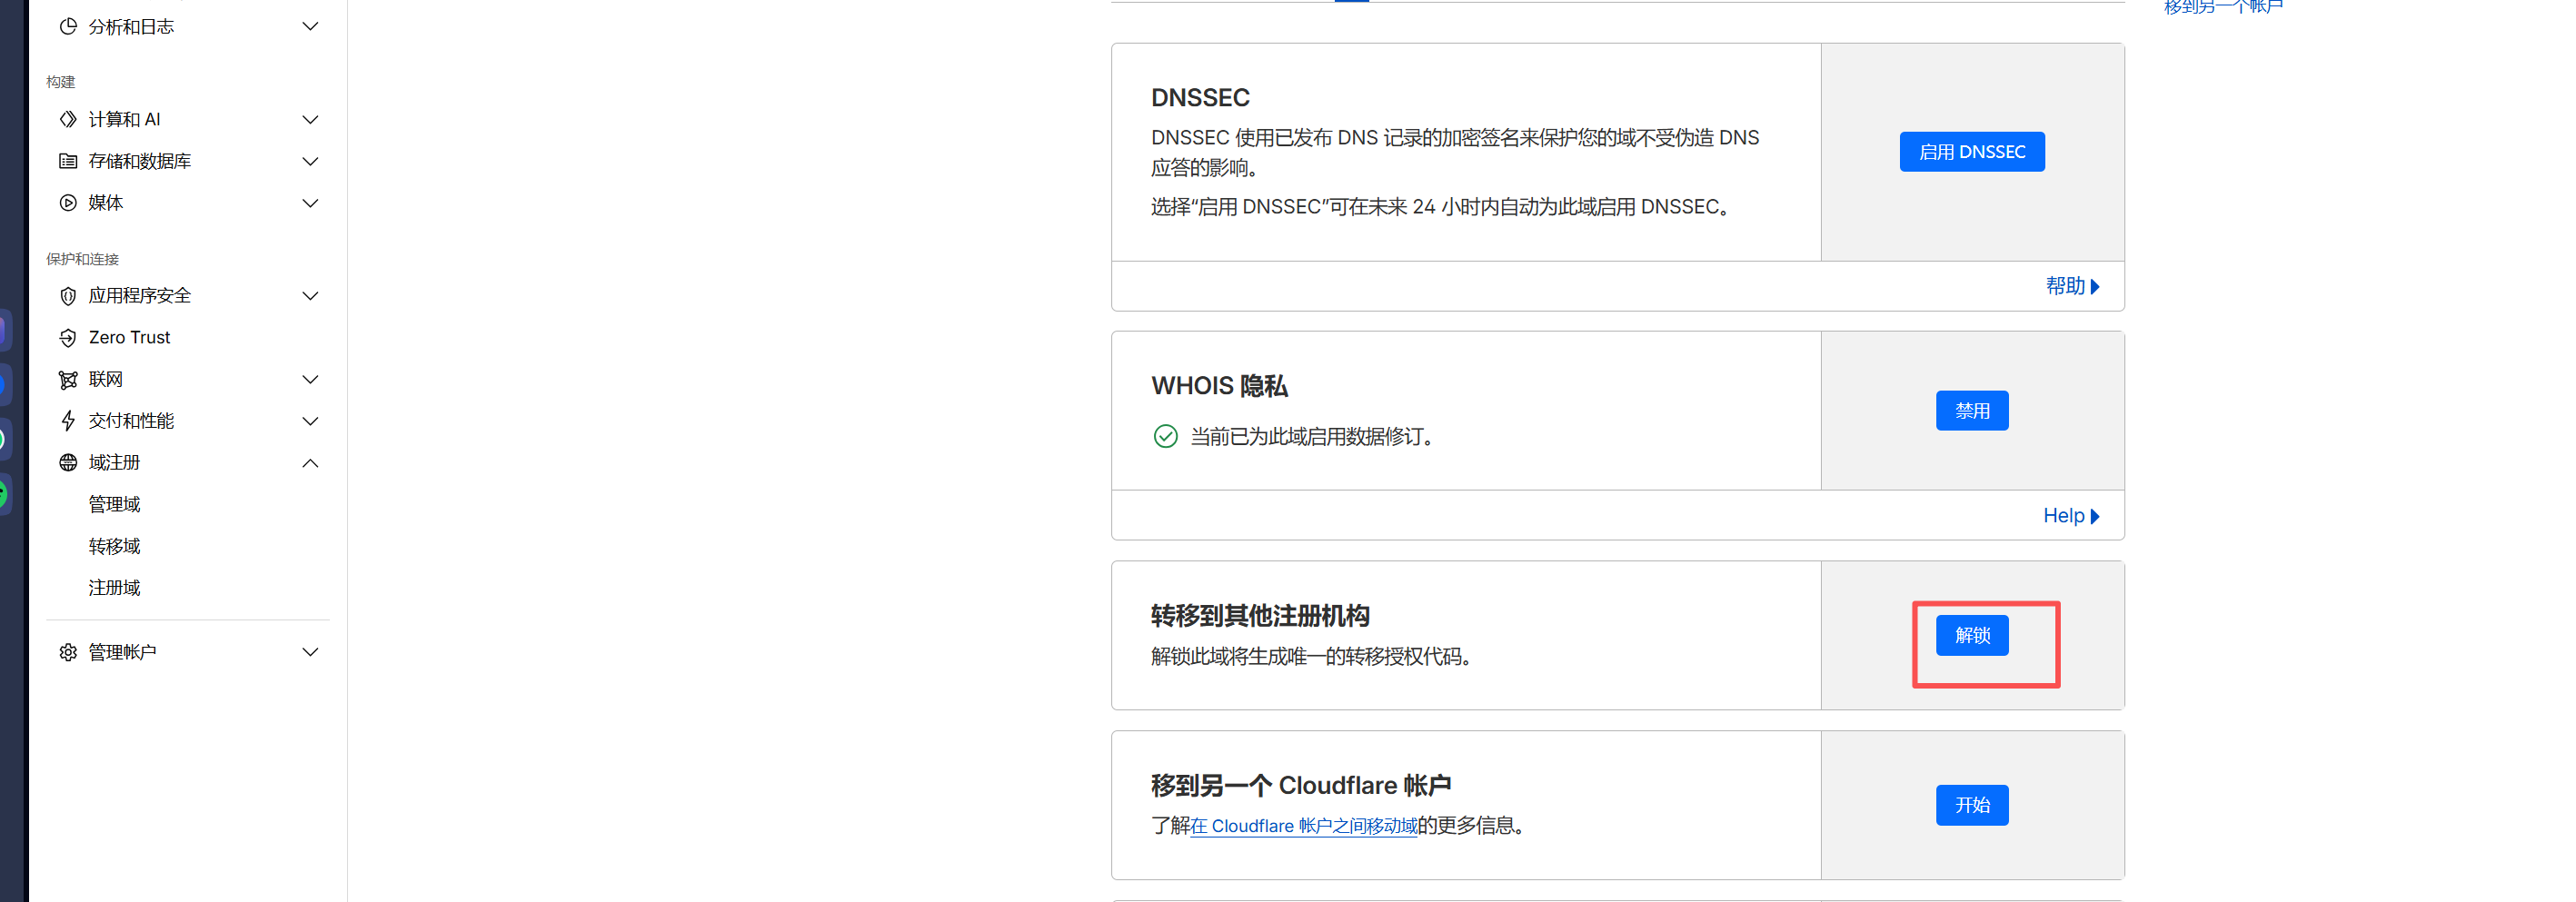Viewport: 2576px width, 902px height.
Task: Click the 禁用 button for WHOIS privacy
Action: coord(1972,411)
